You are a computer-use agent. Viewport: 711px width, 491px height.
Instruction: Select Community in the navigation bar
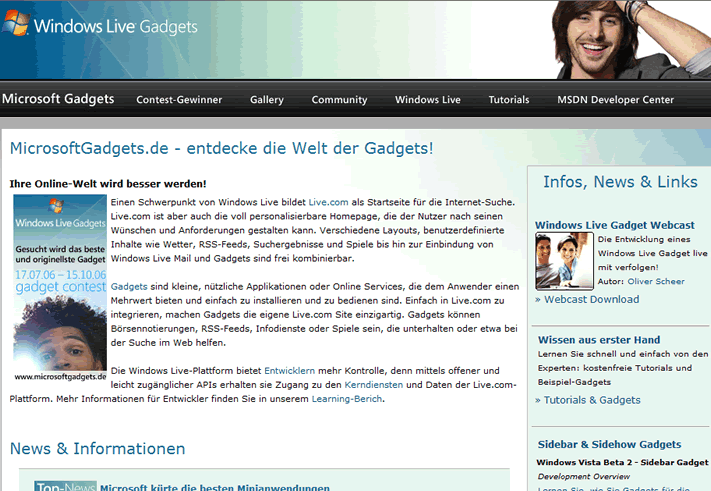pyautogui.click(x=339, y=100)
